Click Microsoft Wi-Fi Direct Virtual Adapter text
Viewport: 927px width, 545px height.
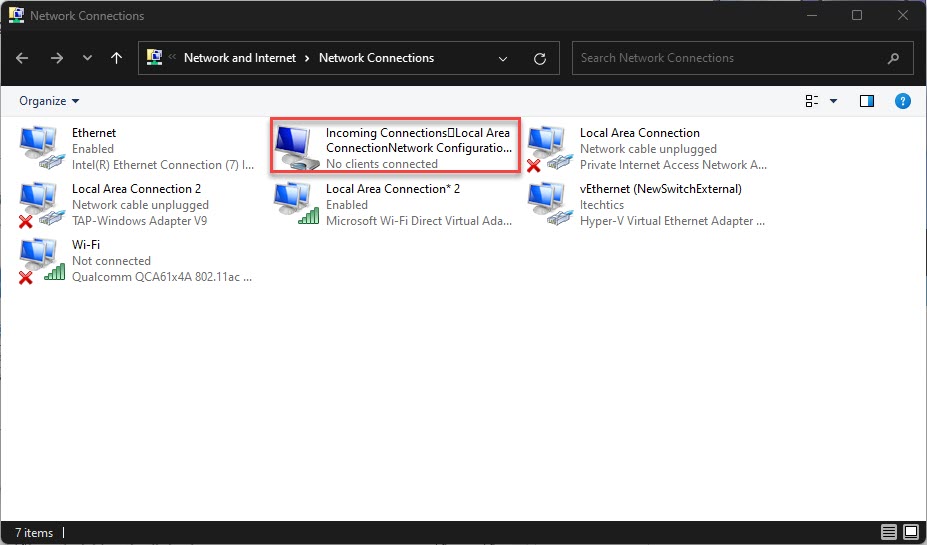pyautogui.click(x=419, y=220)
